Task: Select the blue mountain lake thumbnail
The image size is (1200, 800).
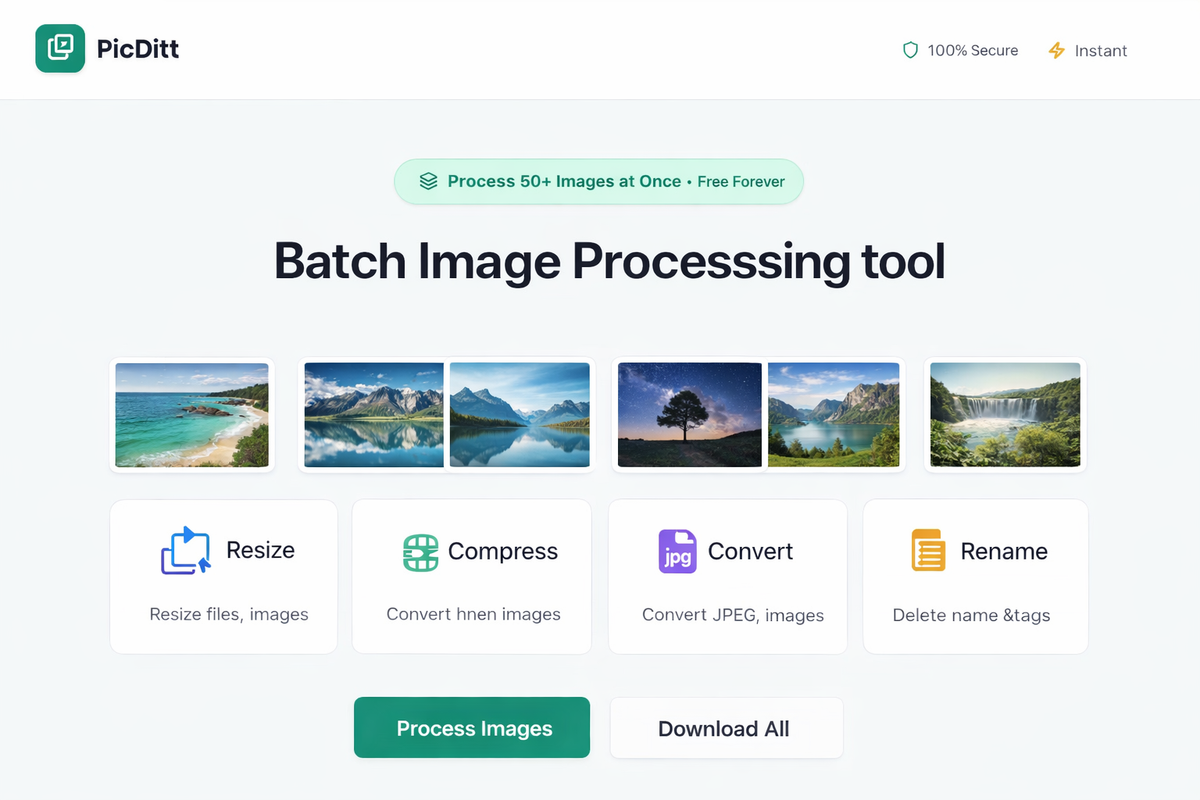Action: tap(520, 415)
